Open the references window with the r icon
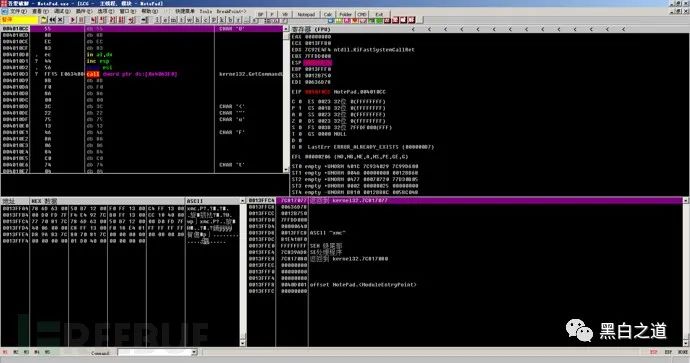The image size is (690, 363). pyautogui.click(x=238, y=20)
